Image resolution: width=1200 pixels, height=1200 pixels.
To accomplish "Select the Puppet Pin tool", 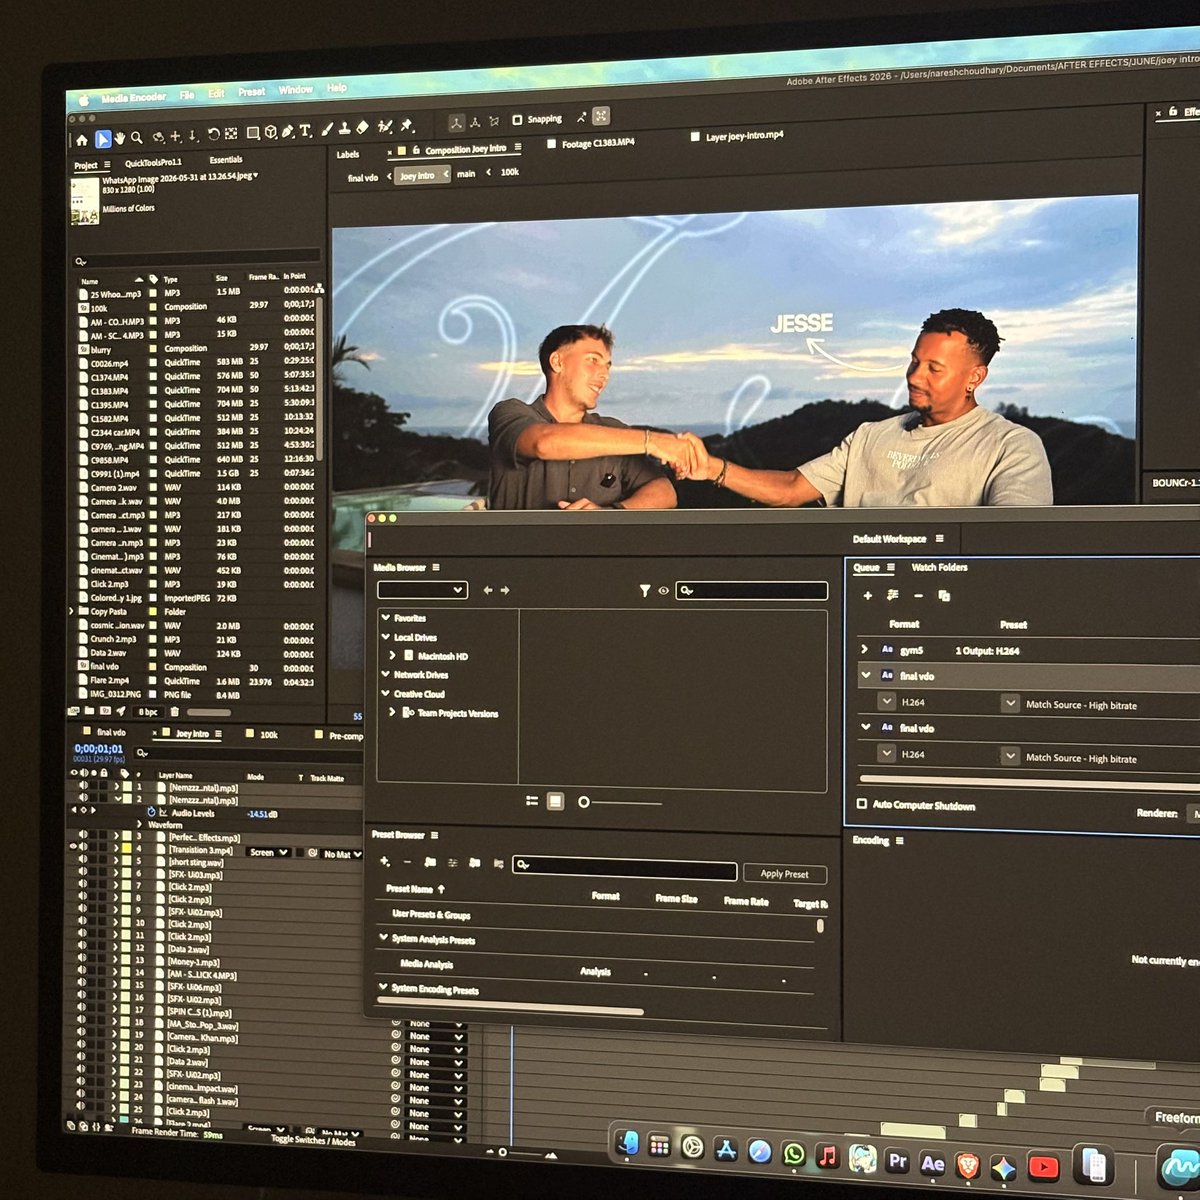I will pyautogui.click(x=407, y=126).
